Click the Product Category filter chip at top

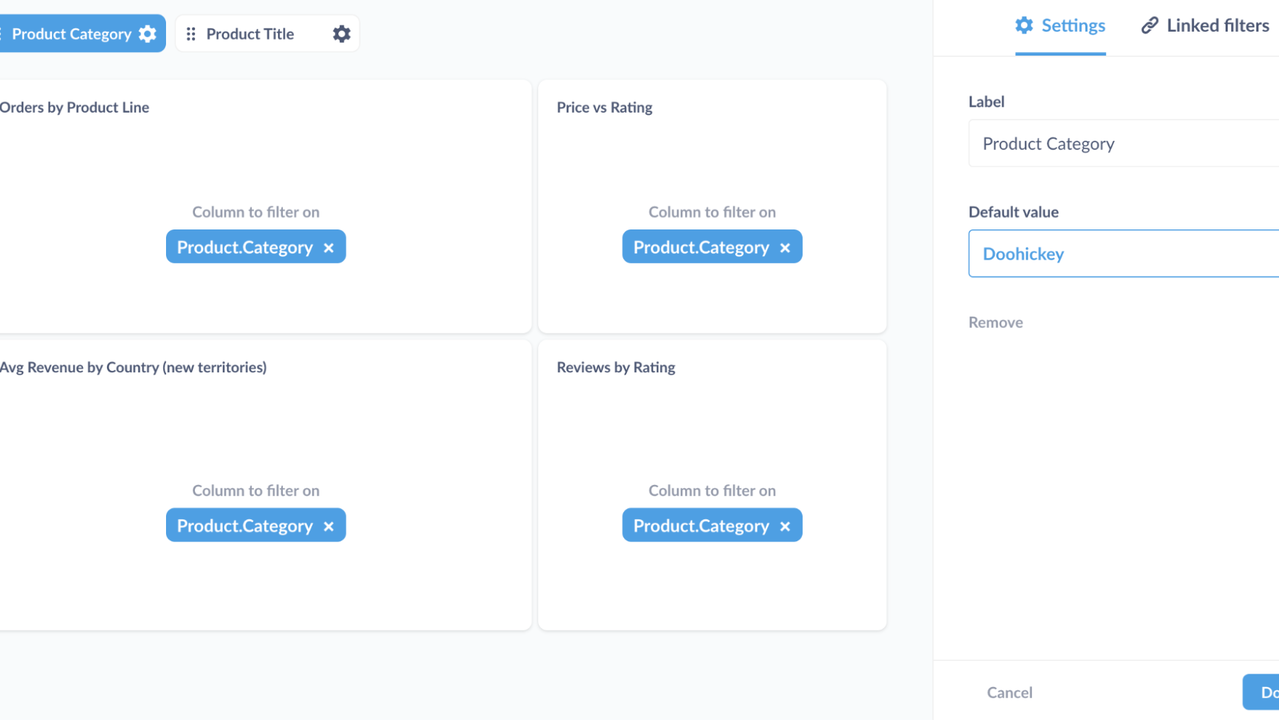tap(70, 33)
